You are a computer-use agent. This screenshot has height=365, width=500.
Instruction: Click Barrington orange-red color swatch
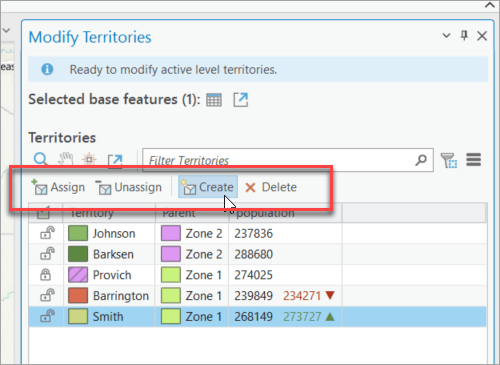pos(78,295)
